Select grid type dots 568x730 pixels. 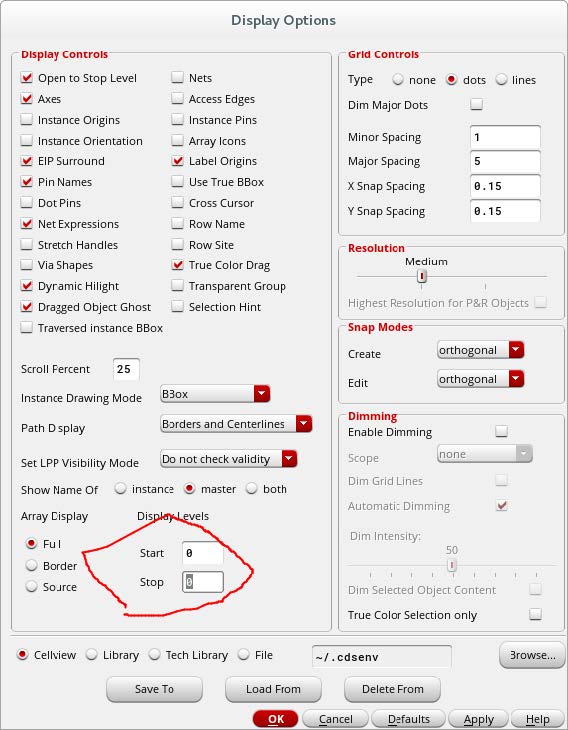[x=451, y=80]
